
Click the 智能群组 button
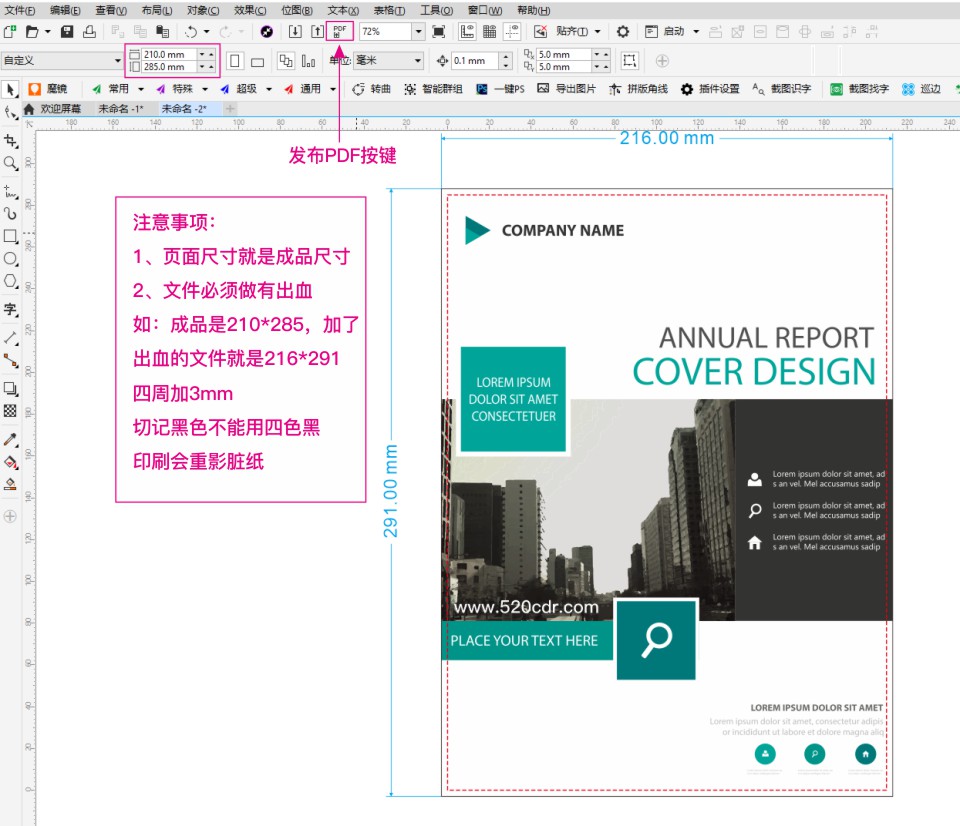pos(433,89)
